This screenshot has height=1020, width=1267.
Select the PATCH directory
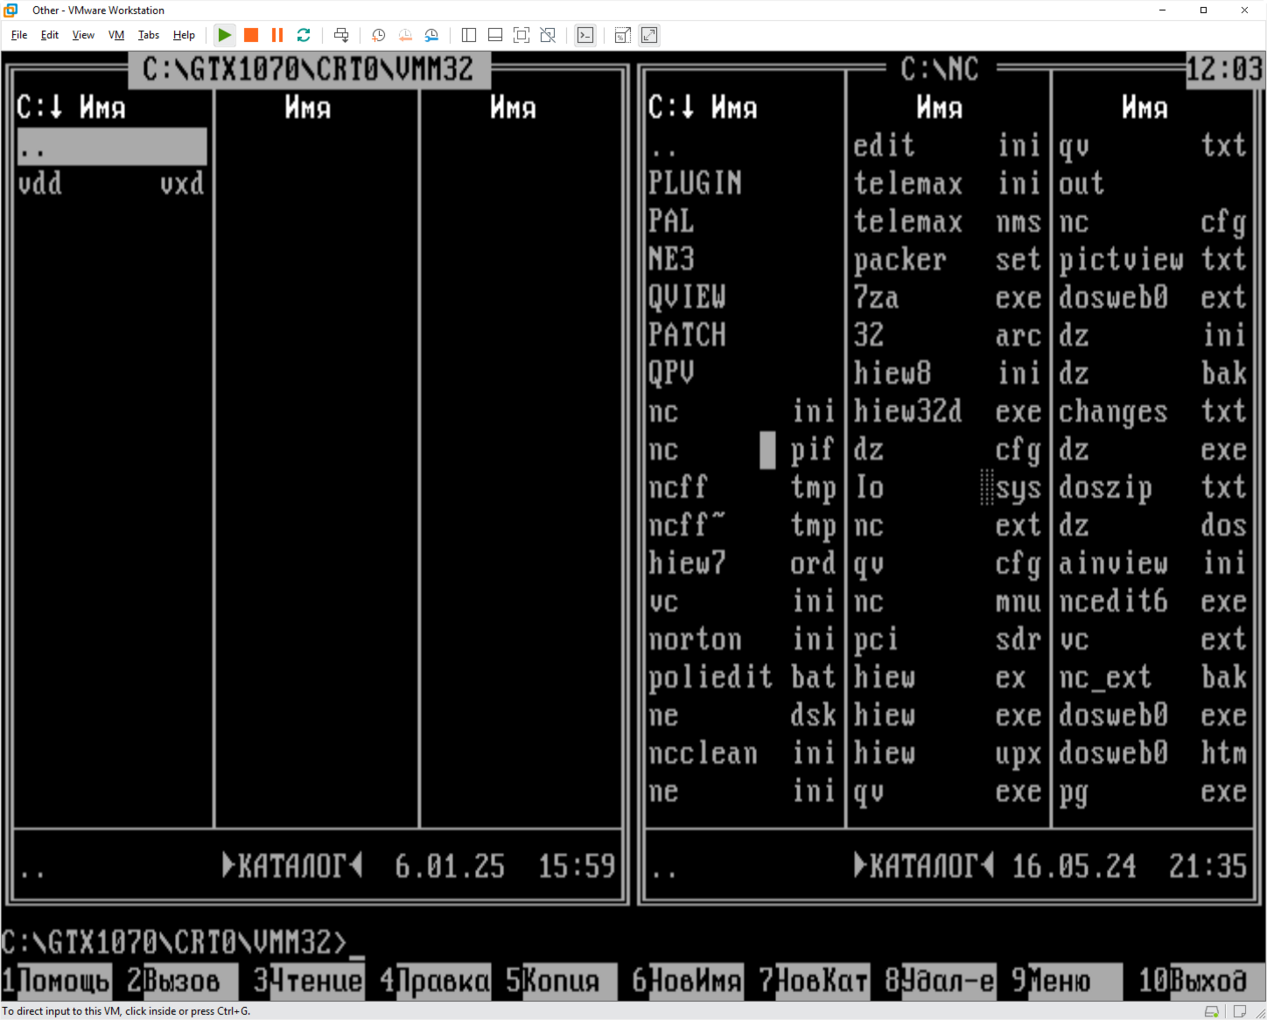click(742, 336)
